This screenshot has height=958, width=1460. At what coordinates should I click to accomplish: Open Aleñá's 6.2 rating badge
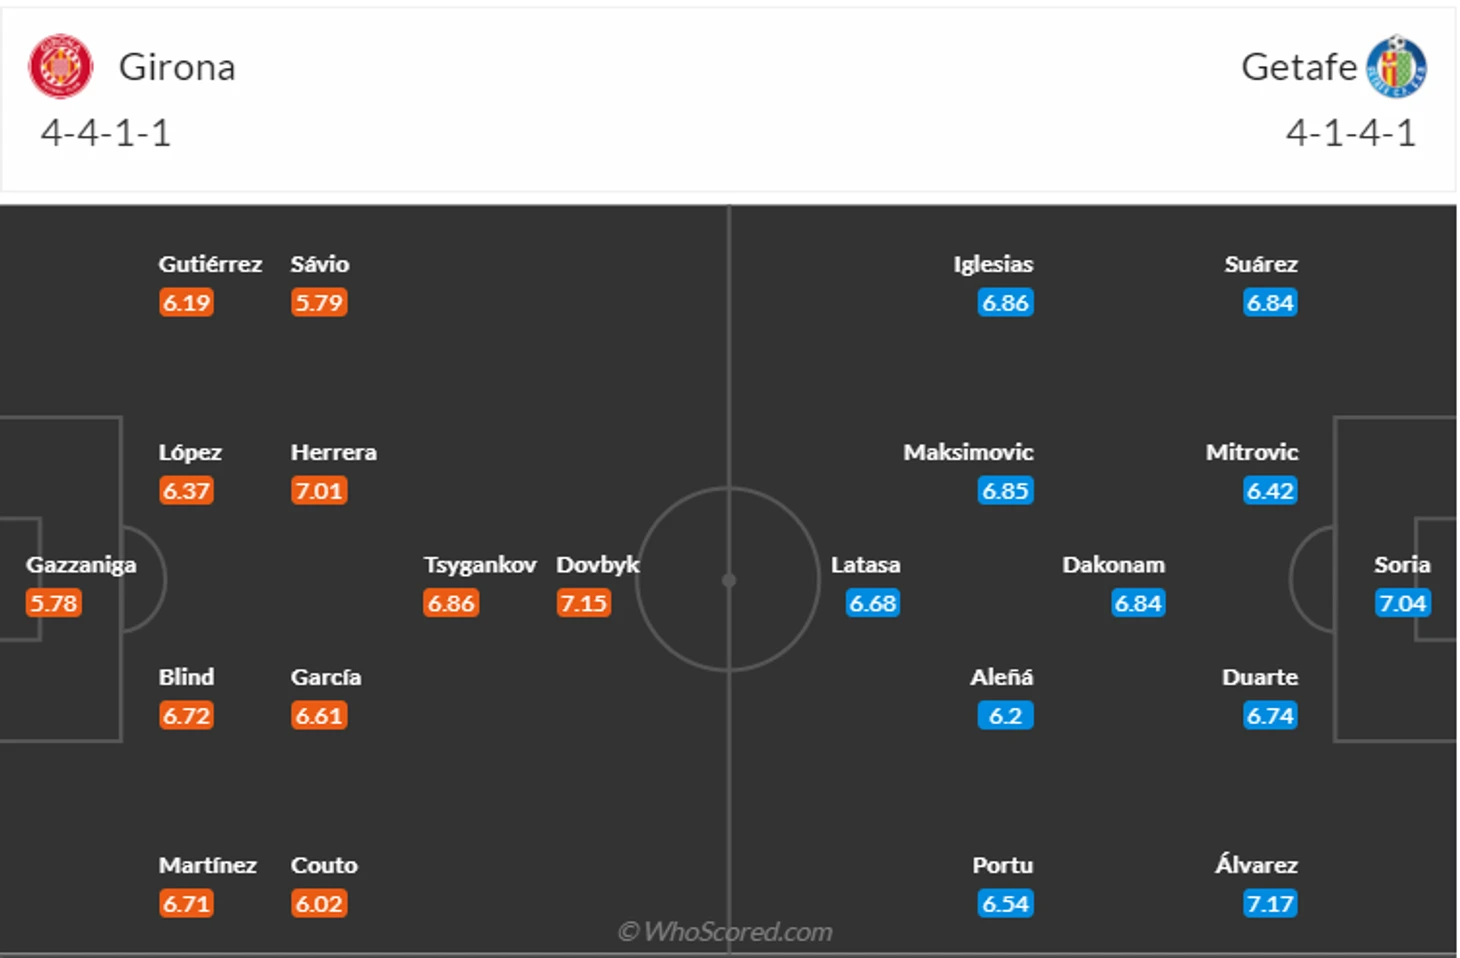pyautogui.click(x=1005, y=716)
